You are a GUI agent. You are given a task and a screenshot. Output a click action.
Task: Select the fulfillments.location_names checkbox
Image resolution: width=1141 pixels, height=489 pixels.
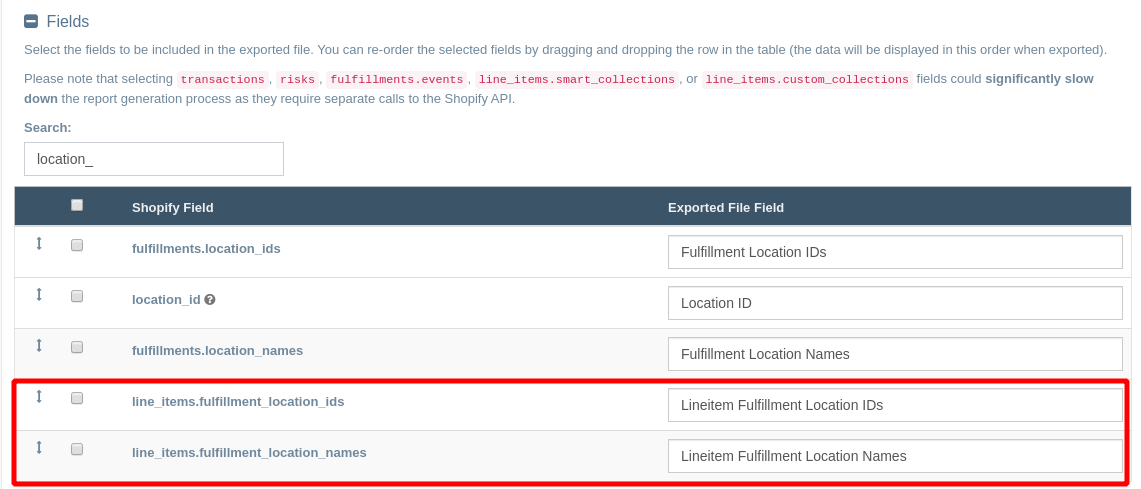(77, 347)
